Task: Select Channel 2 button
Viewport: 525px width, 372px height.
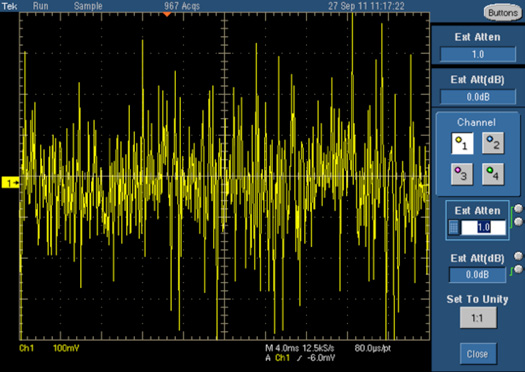Action: 493,143
